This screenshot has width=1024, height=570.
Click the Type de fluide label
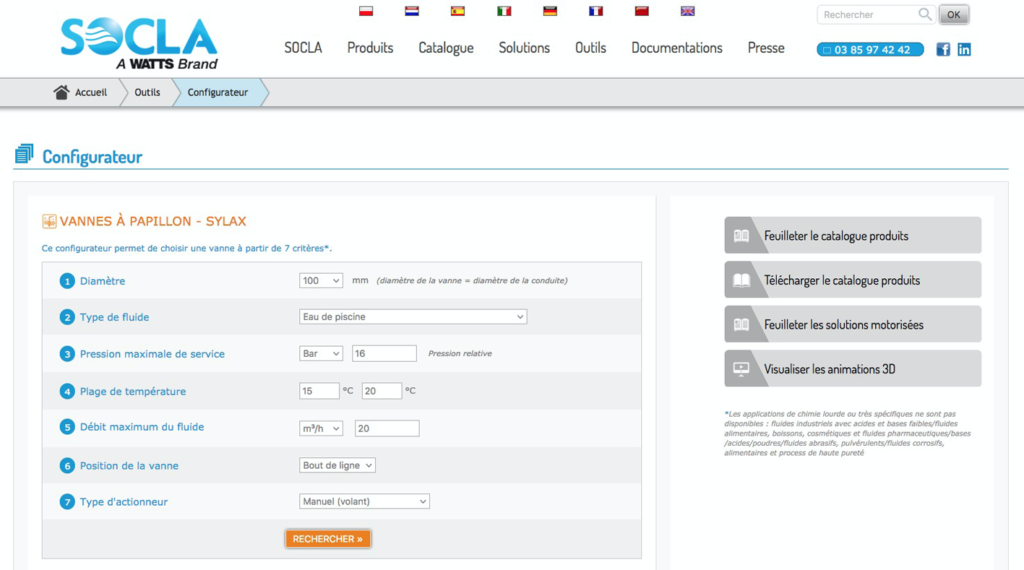(x=114, y=317)
